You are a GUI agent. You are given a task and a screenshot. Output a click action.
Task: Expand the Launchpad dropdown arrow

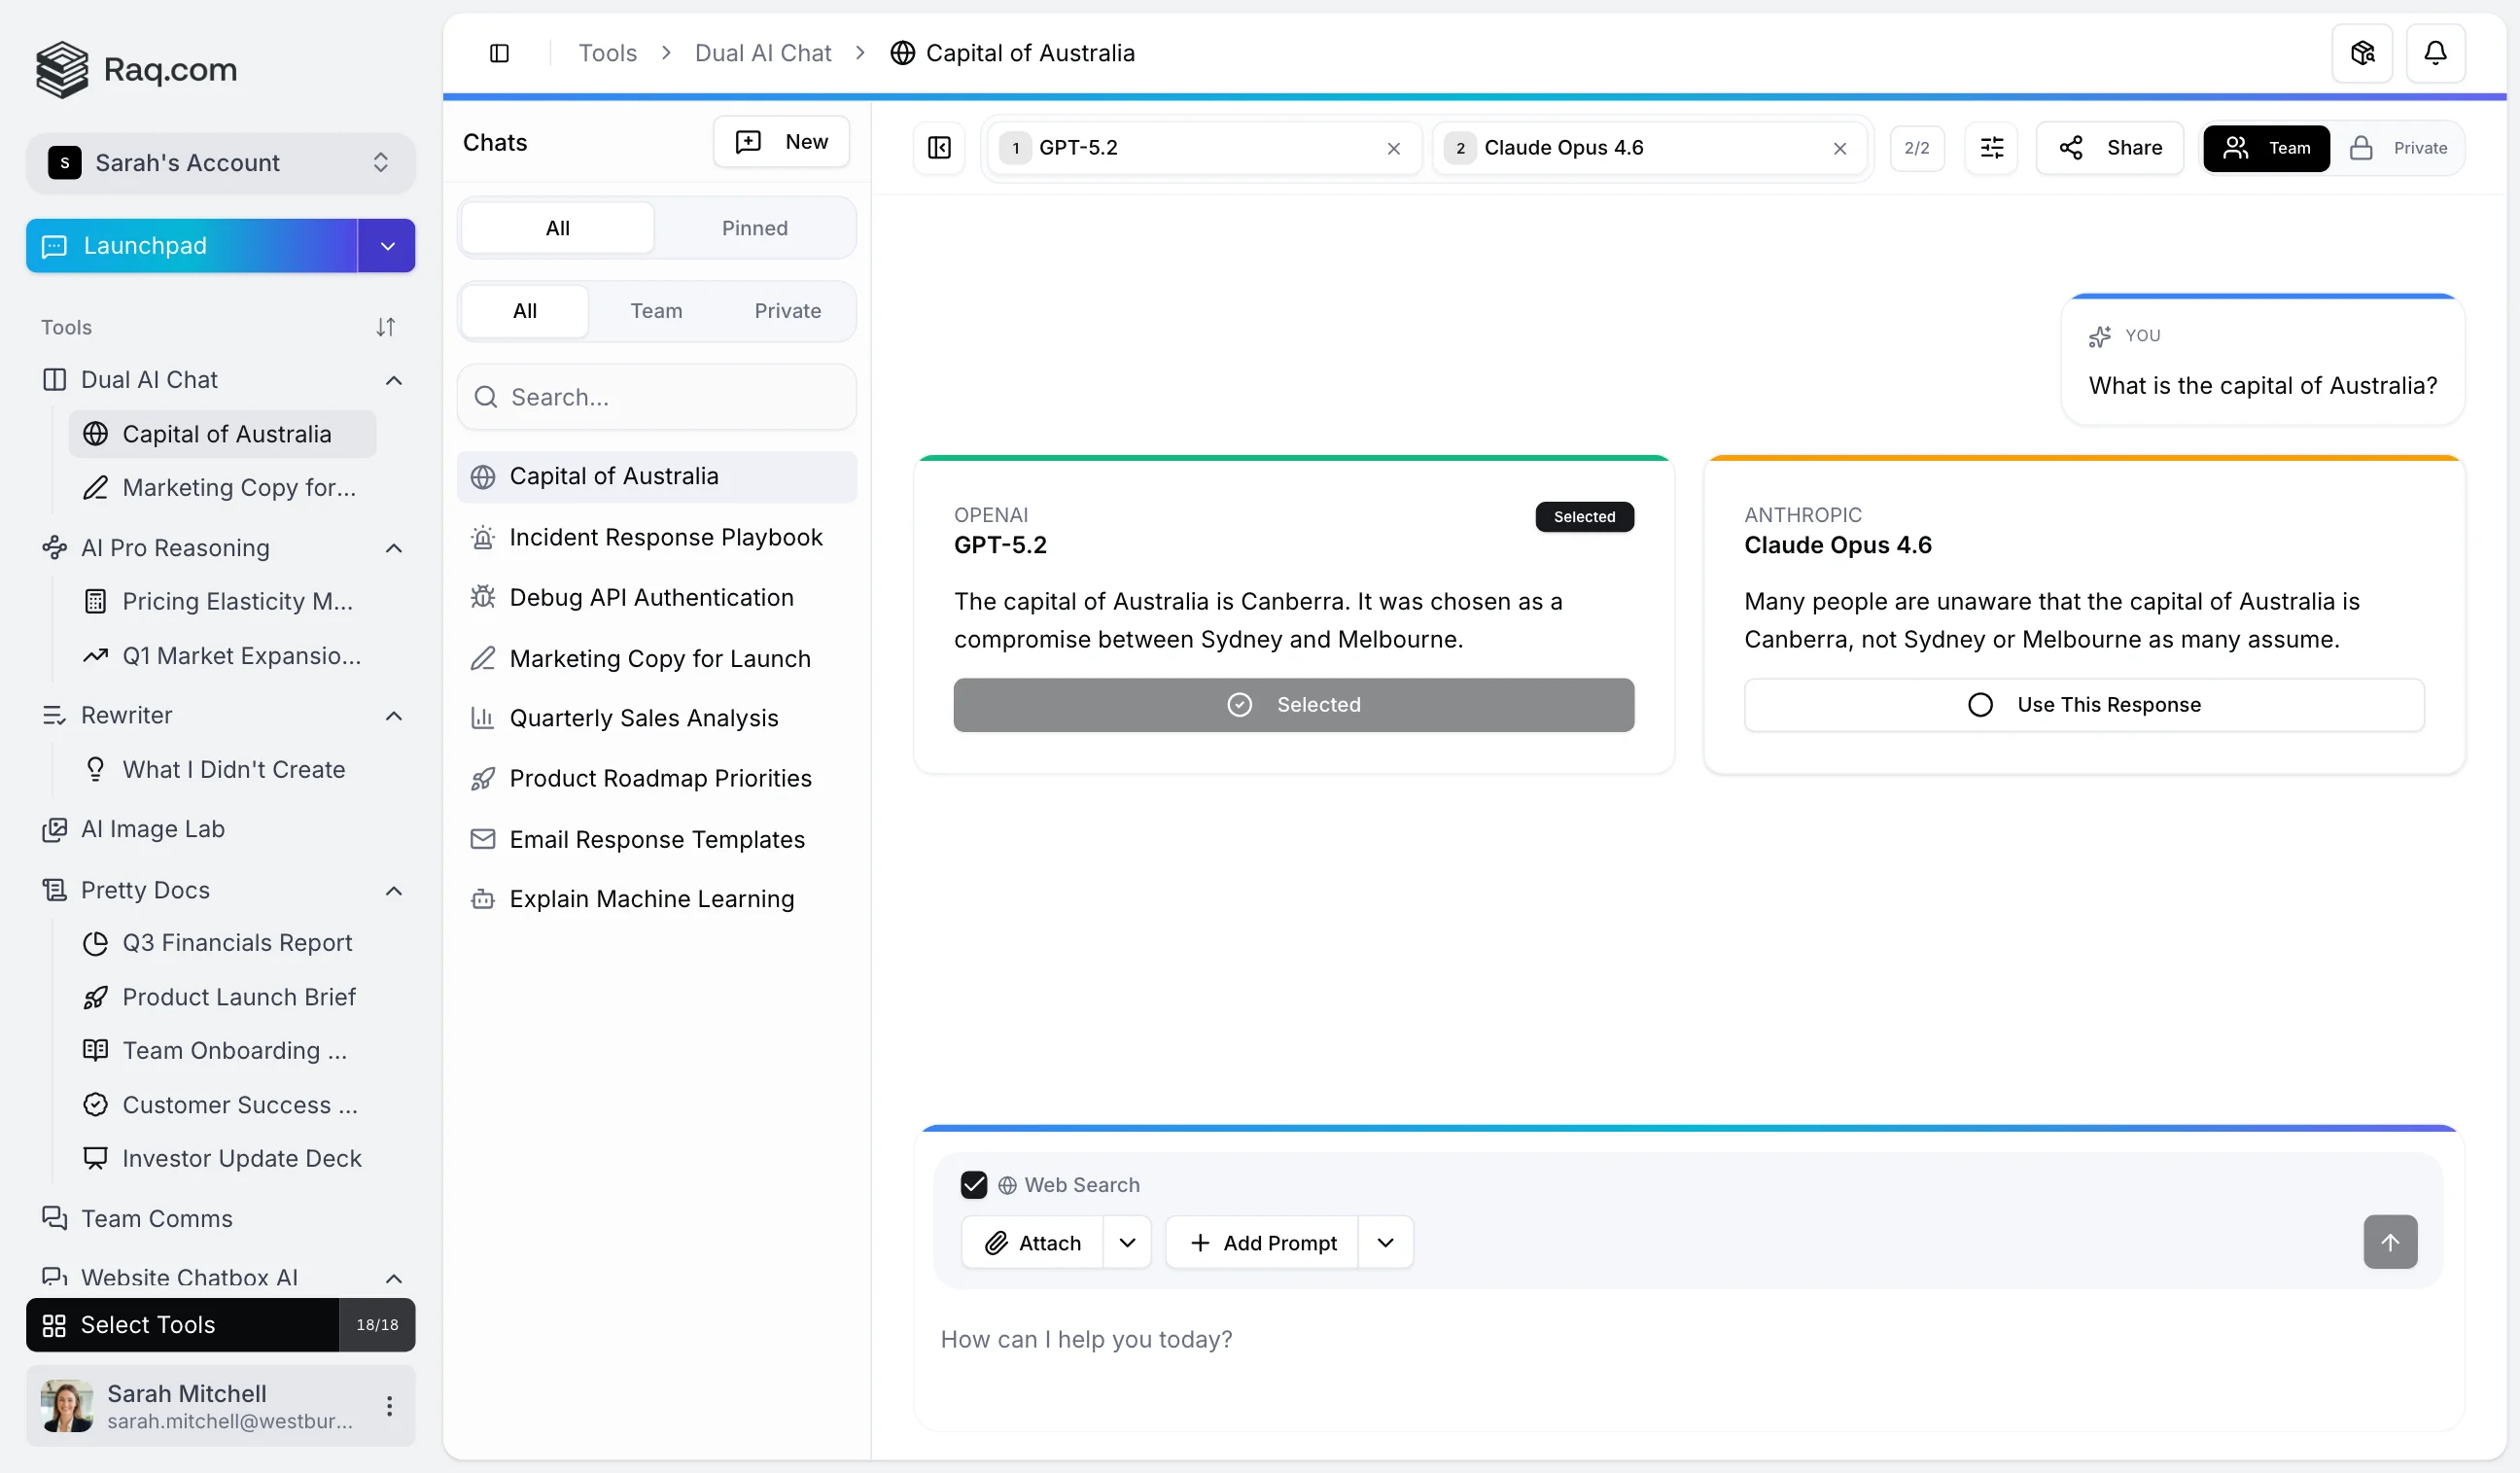387,246
